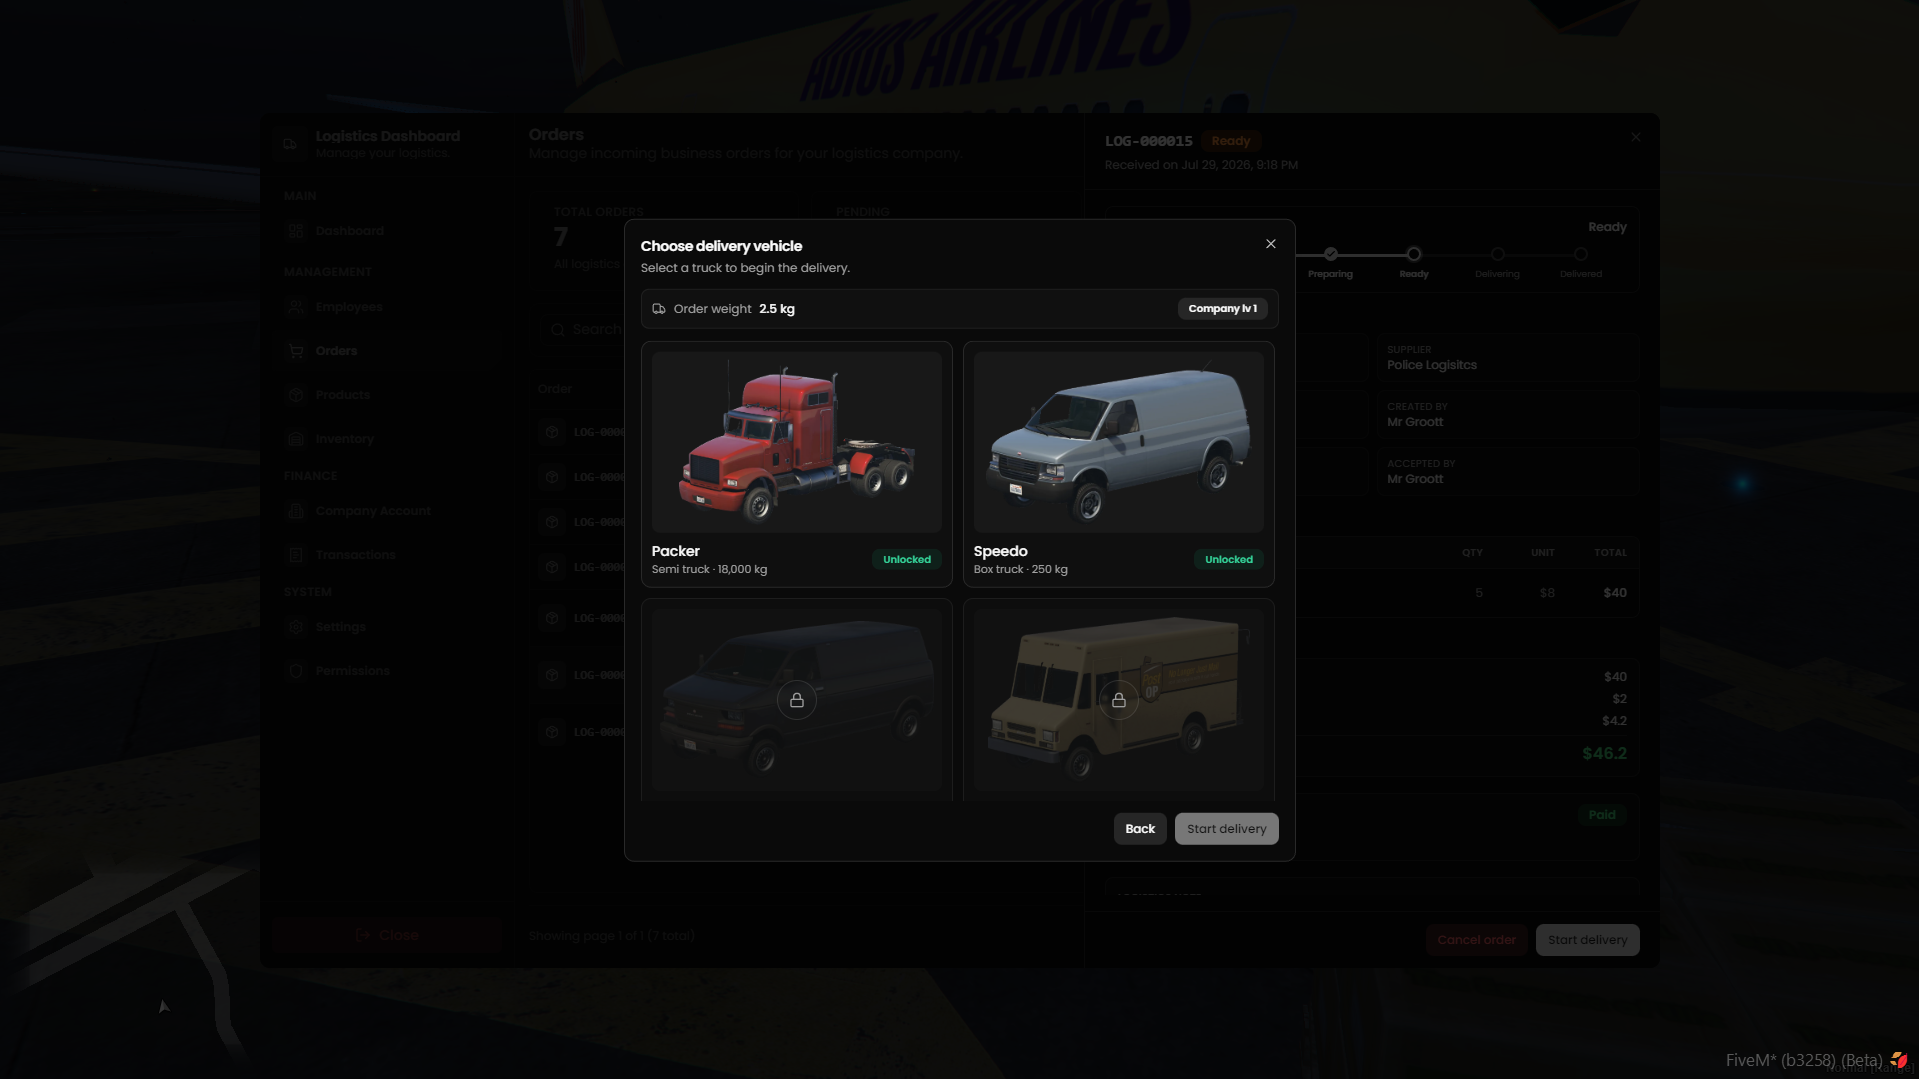Image resolution: width=1919 pixels, height=1079 pixels.
Task: Click the Speedo vehicle name
Action: (1001, 551)
